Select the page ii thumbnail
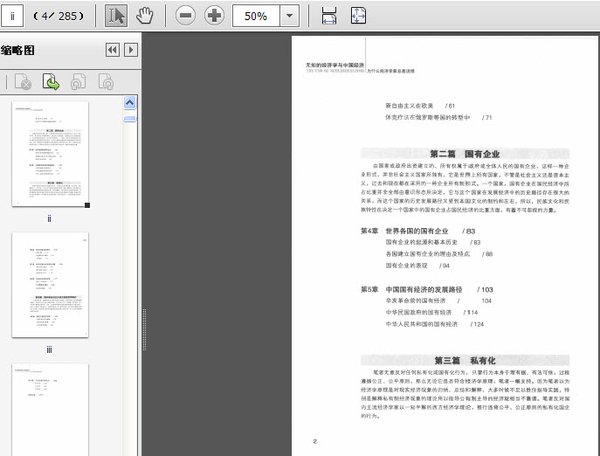This screenshot has height=456, width=600. point(50,153)
